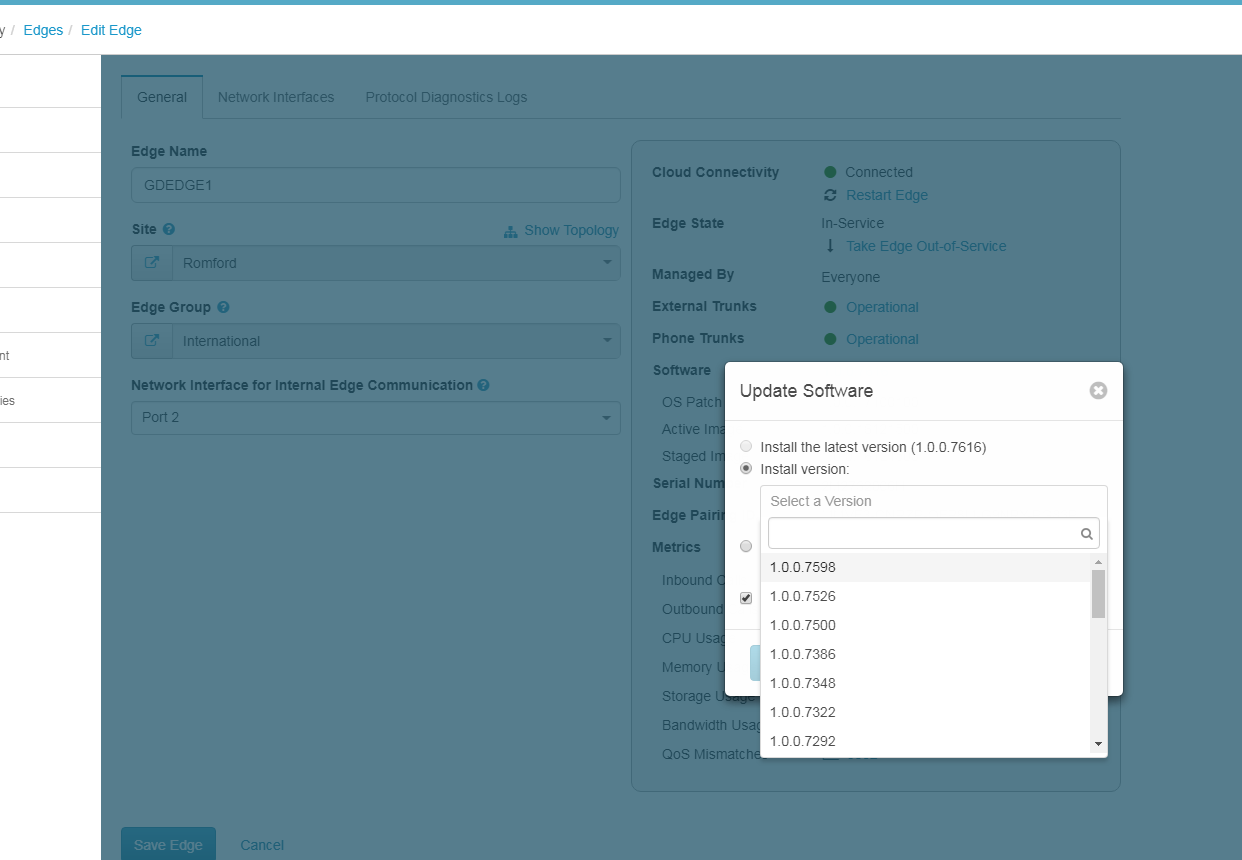Click the Edge Name input field
1242x860 pixels.
(376, 185)
